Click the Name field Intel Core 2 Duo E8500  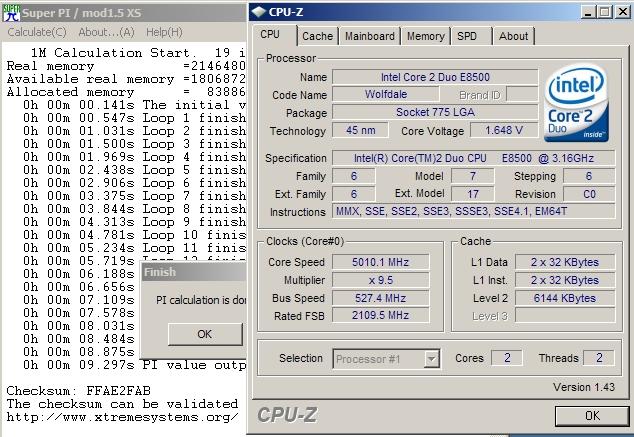click(x=435, y=77)
